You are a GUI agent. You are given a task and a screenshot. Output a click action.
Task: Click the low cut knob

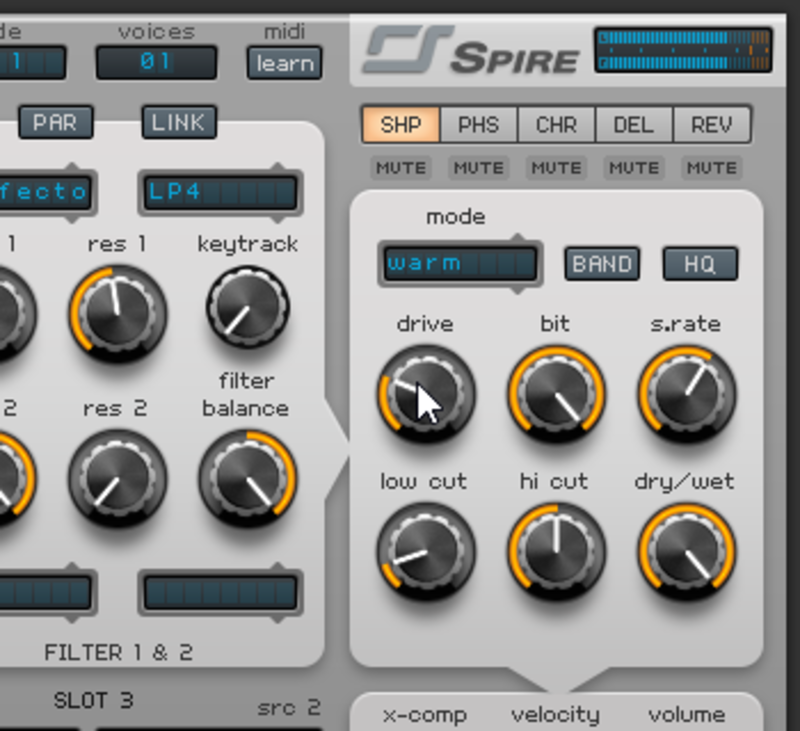427,551
